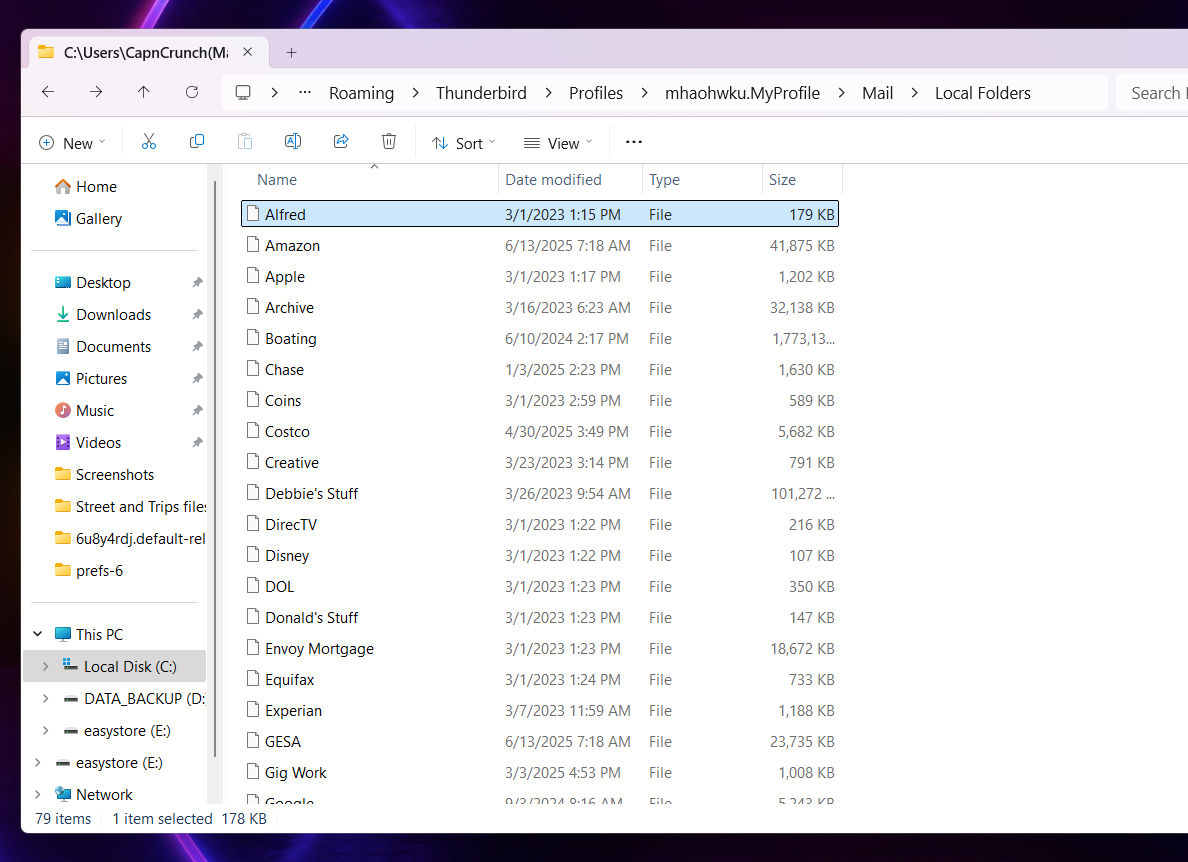This screenshot has height=862, width=1188.
Task: Refresh the current folder view
Action: (192, 93)
